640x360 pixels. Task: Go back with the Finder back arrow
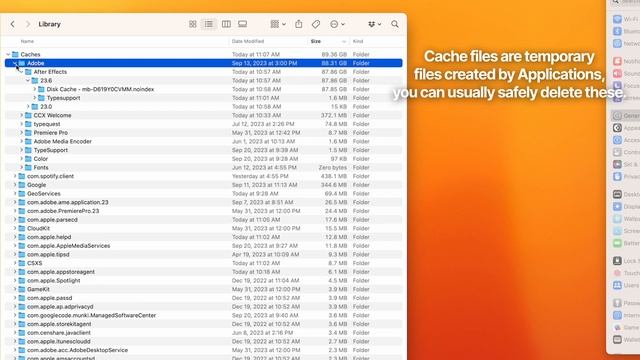click(13, 24)
